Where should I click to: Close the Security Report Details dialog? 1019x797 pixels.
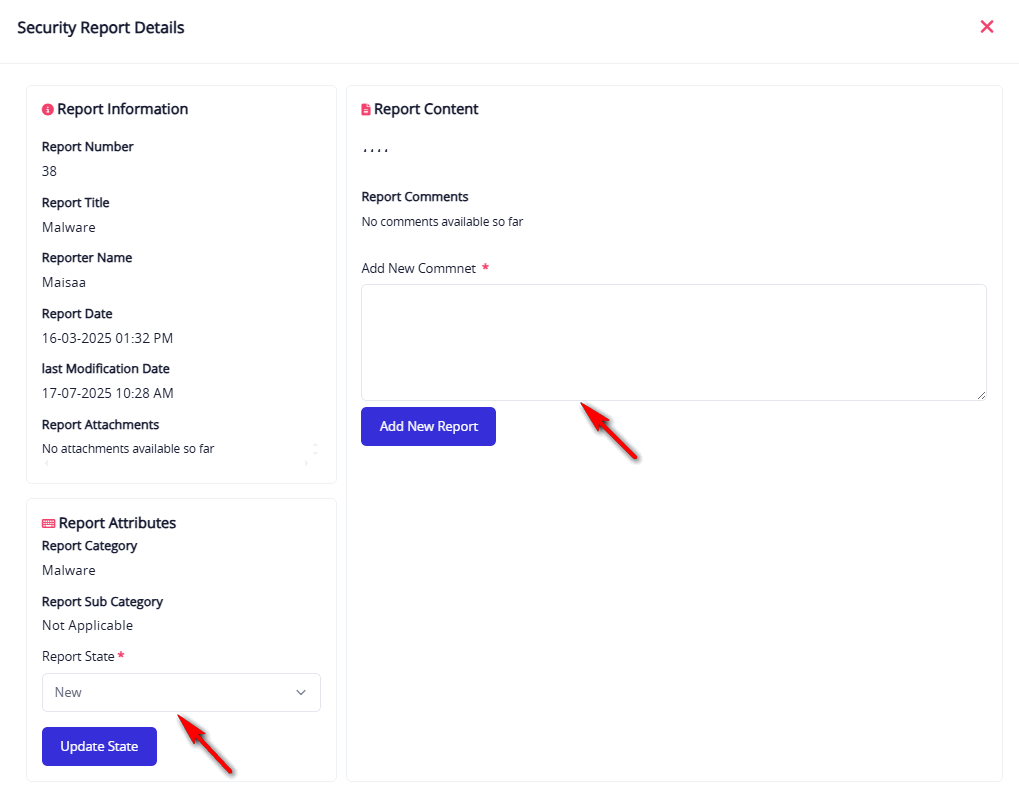(987, 27)
